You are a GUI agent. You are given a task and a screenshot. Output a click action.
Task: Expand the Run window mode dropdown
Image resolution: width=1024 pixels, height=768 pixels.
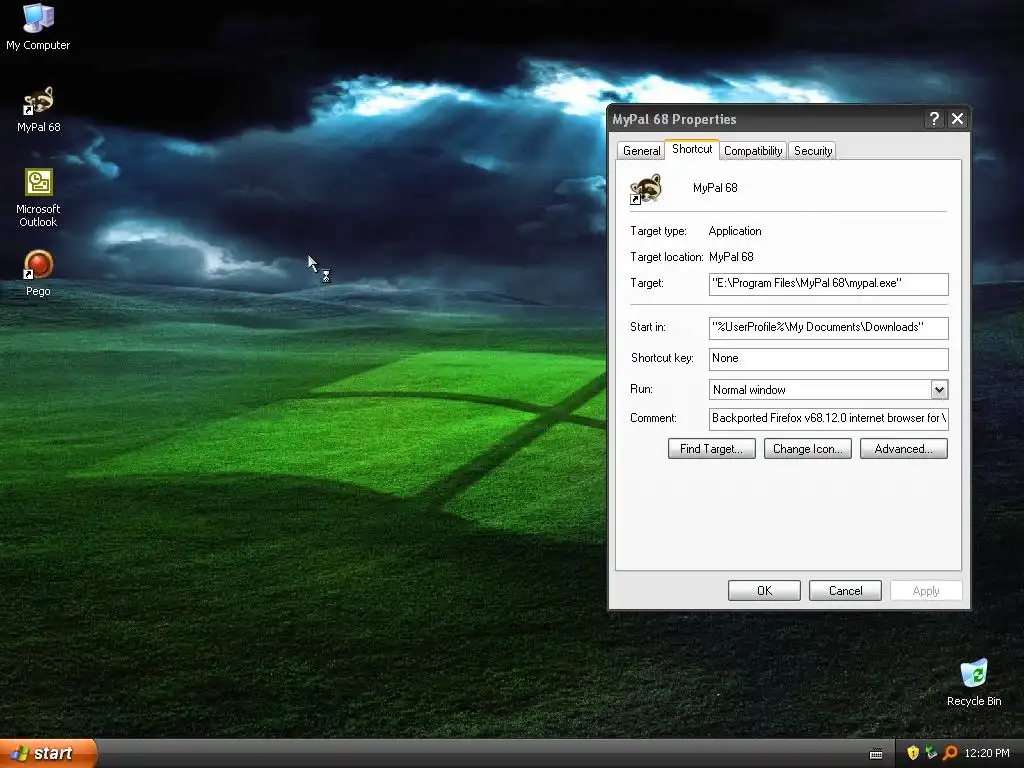(x=939, y=390)
